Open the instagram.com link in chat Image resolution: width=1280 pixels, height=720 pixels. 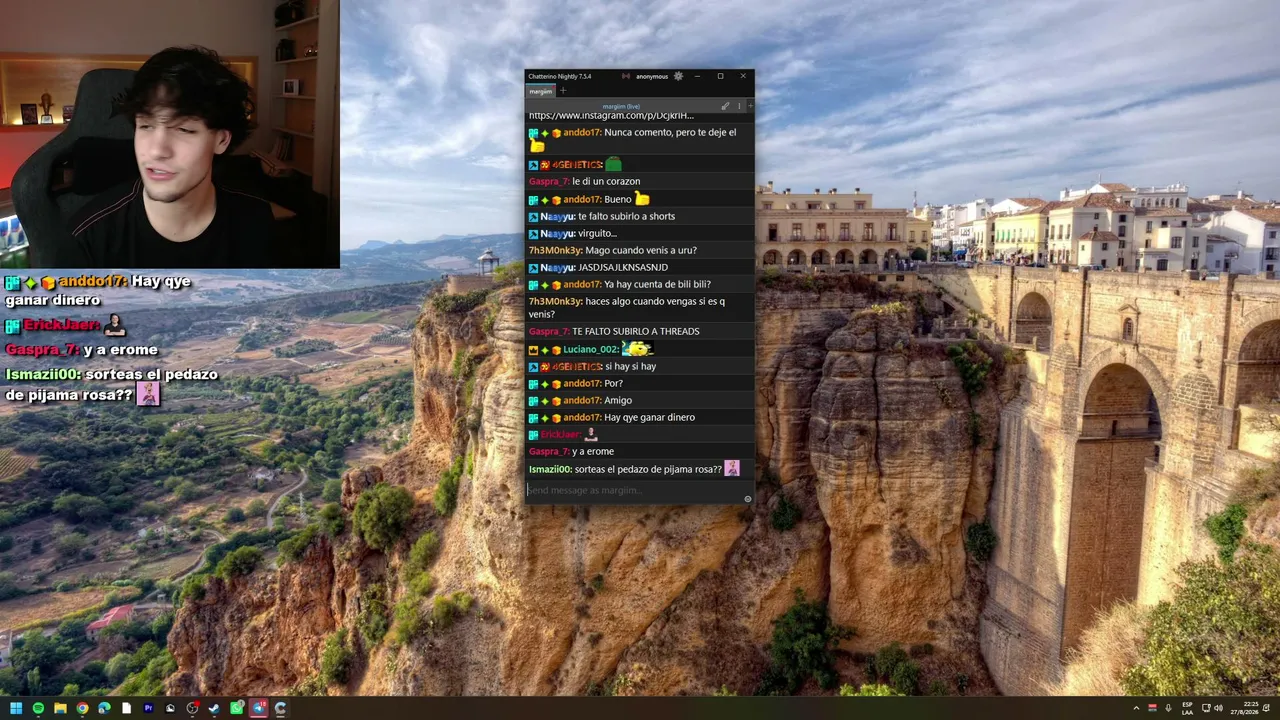pos(611,116)
